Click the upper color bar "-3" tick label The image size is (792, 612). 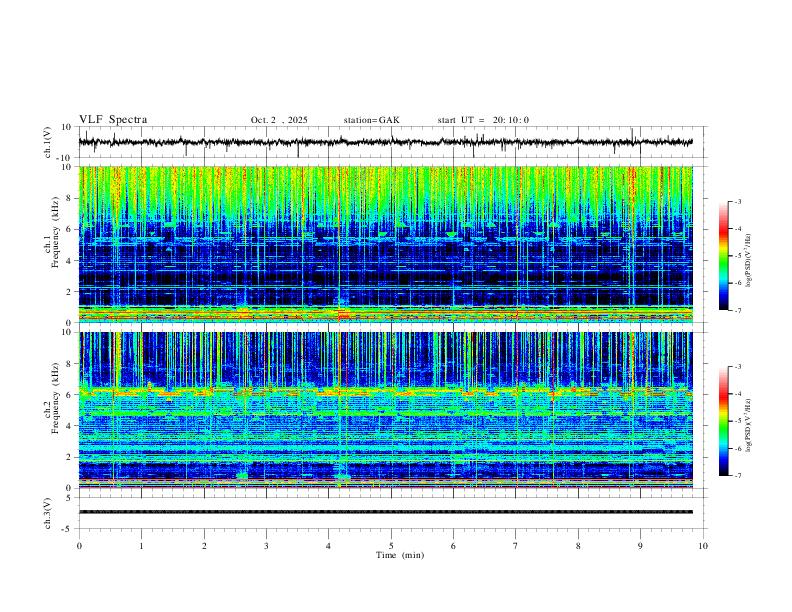pyautogui.click(x=738, y=201)
